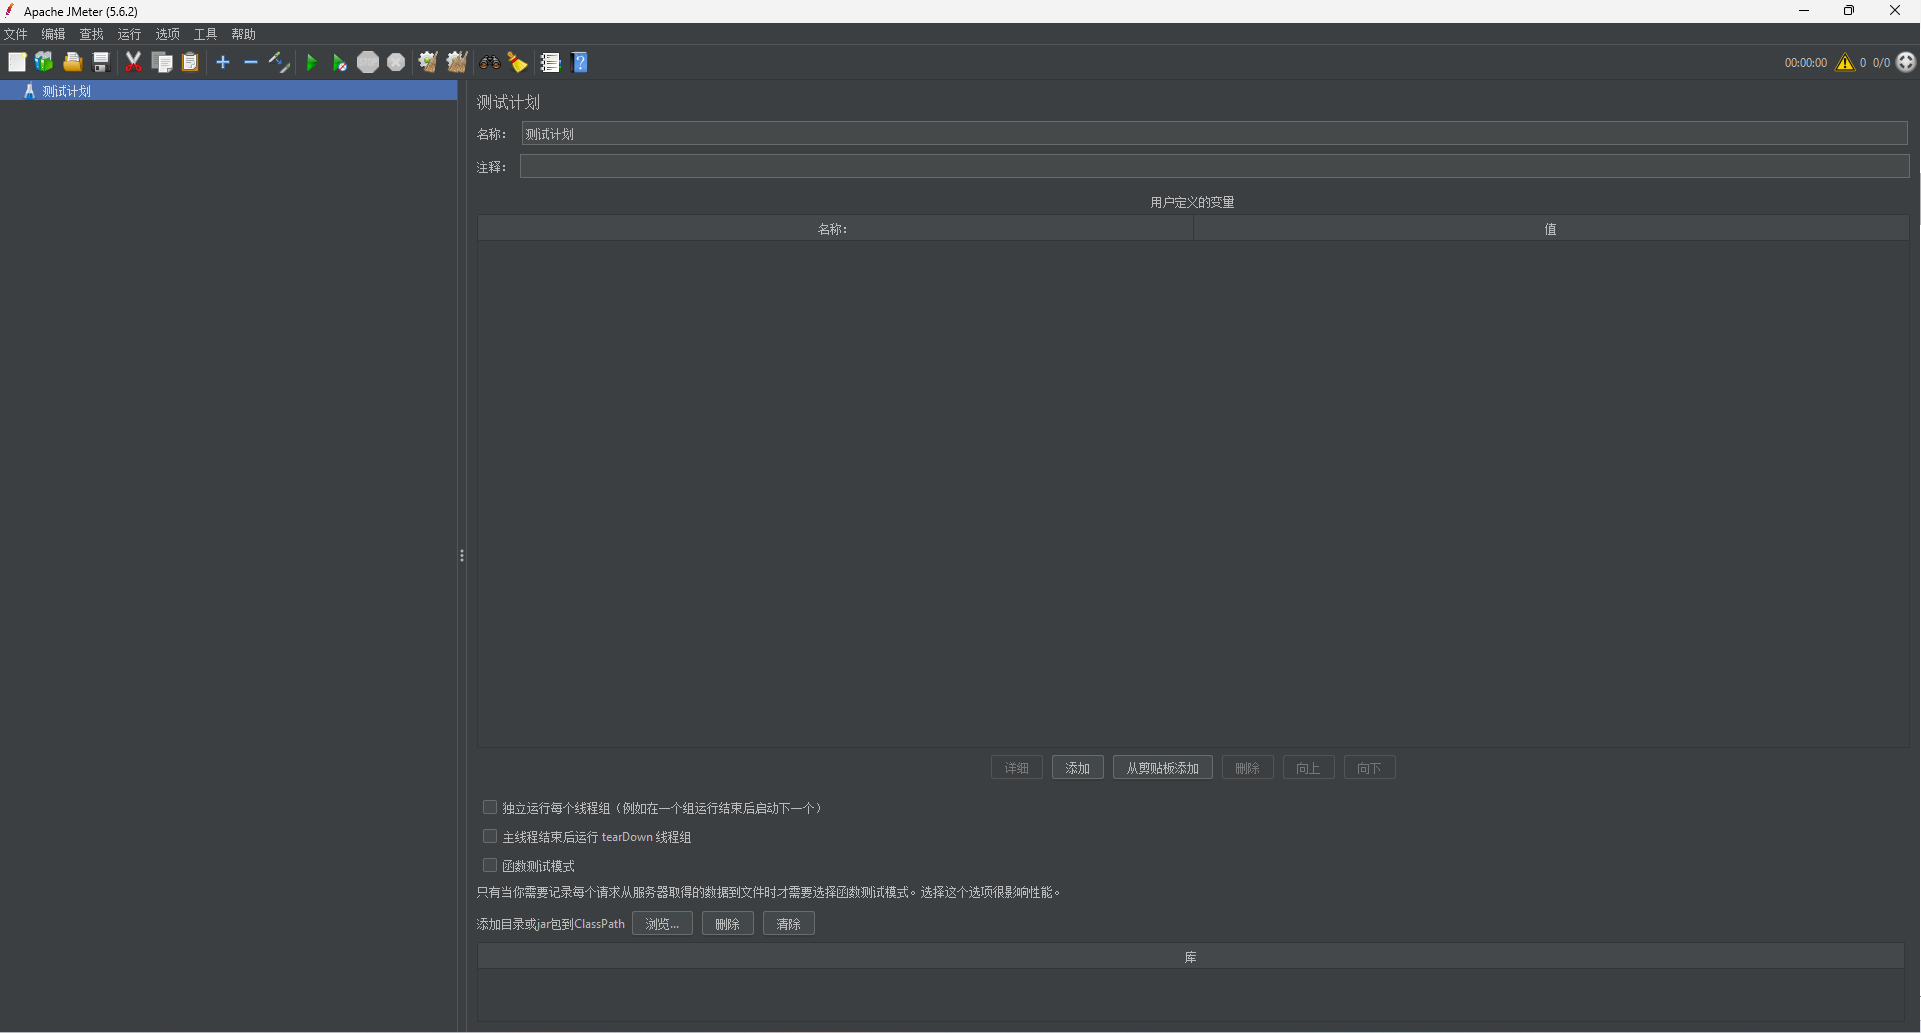Select 测试计划 node in the tree

click(228, 91)
